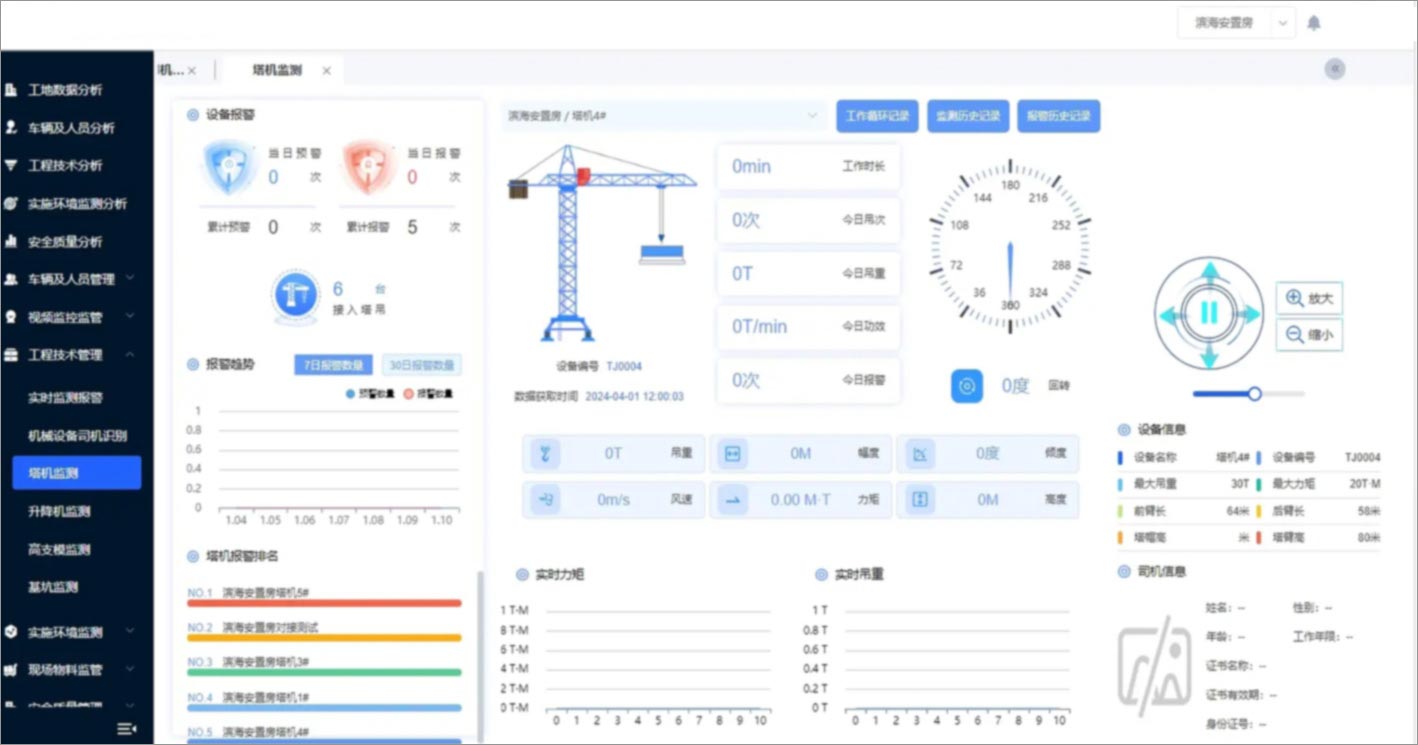Click the slider handle below PTZ control
This screenshot has width=1418, height=745.
1254,394
